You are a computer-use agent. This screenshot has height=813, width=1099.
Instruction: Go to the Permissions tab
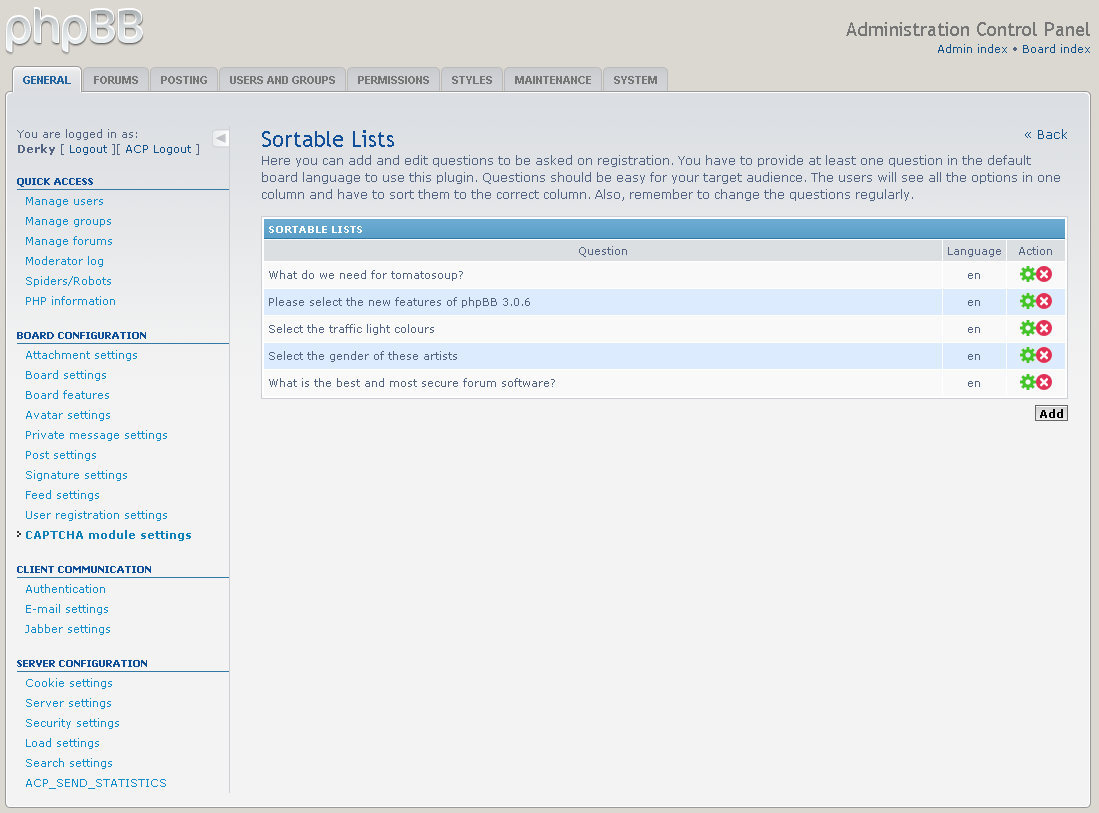tap(393, 80)
